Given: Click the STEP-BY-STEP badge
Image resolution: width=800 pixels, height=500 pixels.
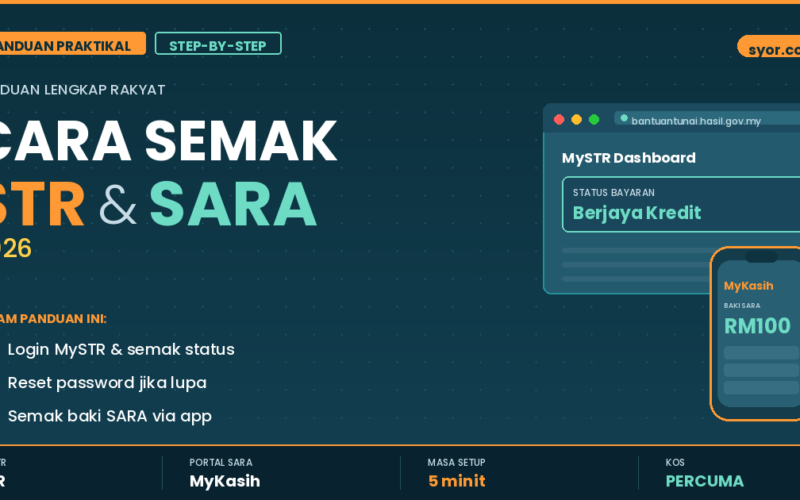Looking at the screenshot, I should [x=218, y=43].
